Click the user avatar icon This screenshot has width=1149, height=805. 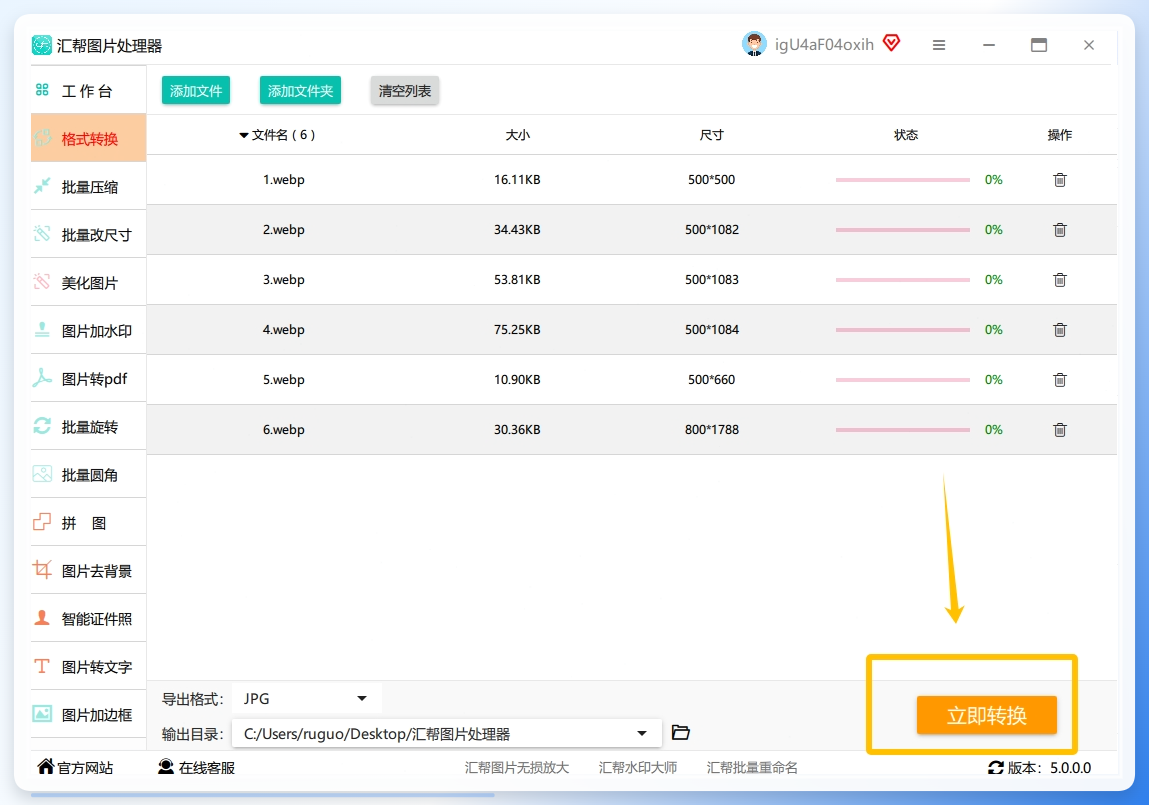(x=754, y=44)
